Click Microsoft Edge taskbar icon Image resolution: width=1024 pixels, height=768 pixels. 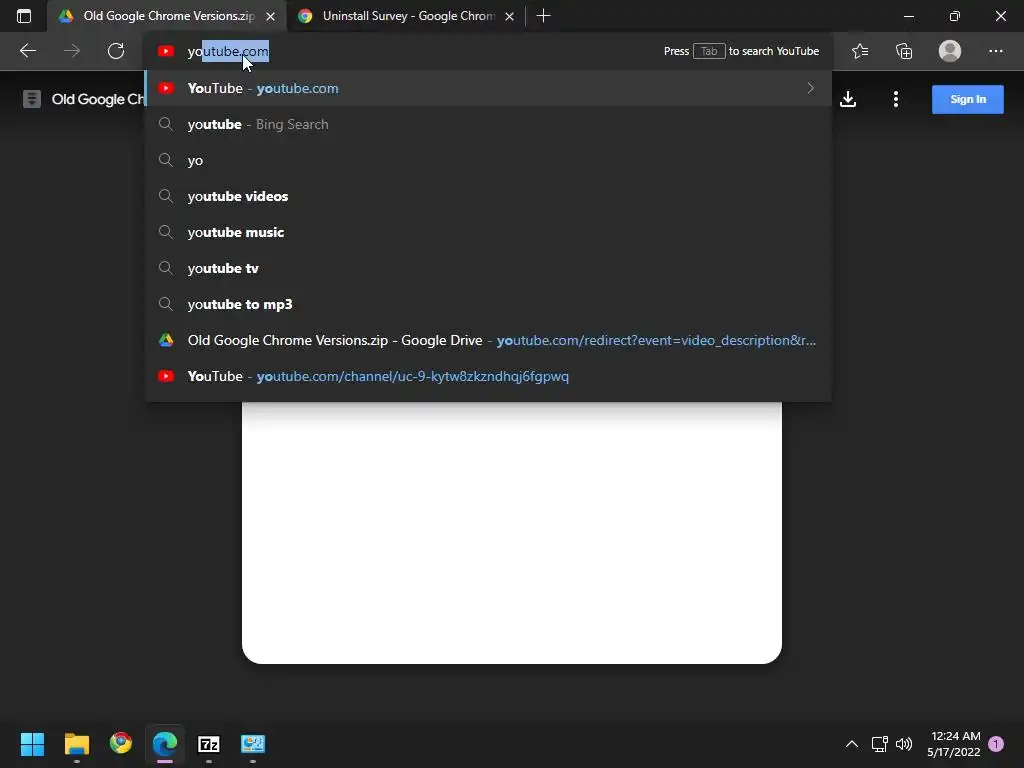pyautogui.click(x=165, y=743)
